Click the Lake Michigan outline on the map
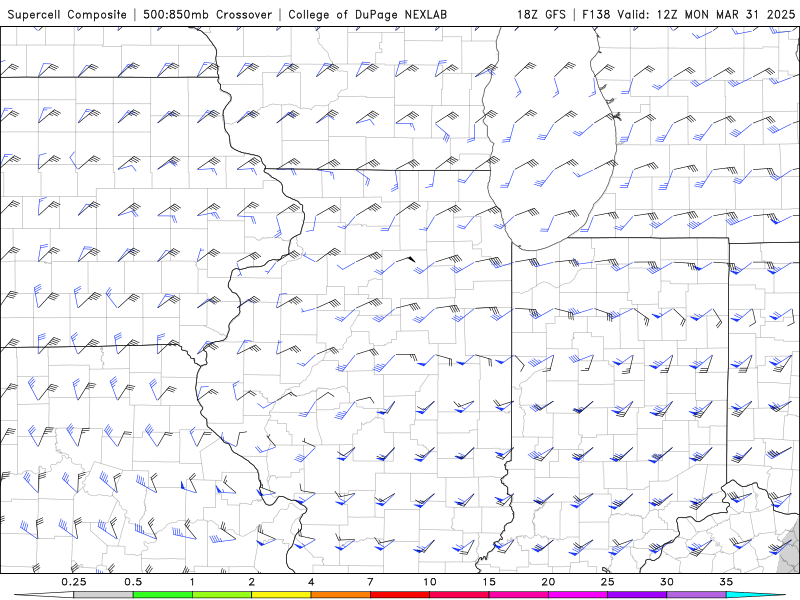 pos(548,138)
